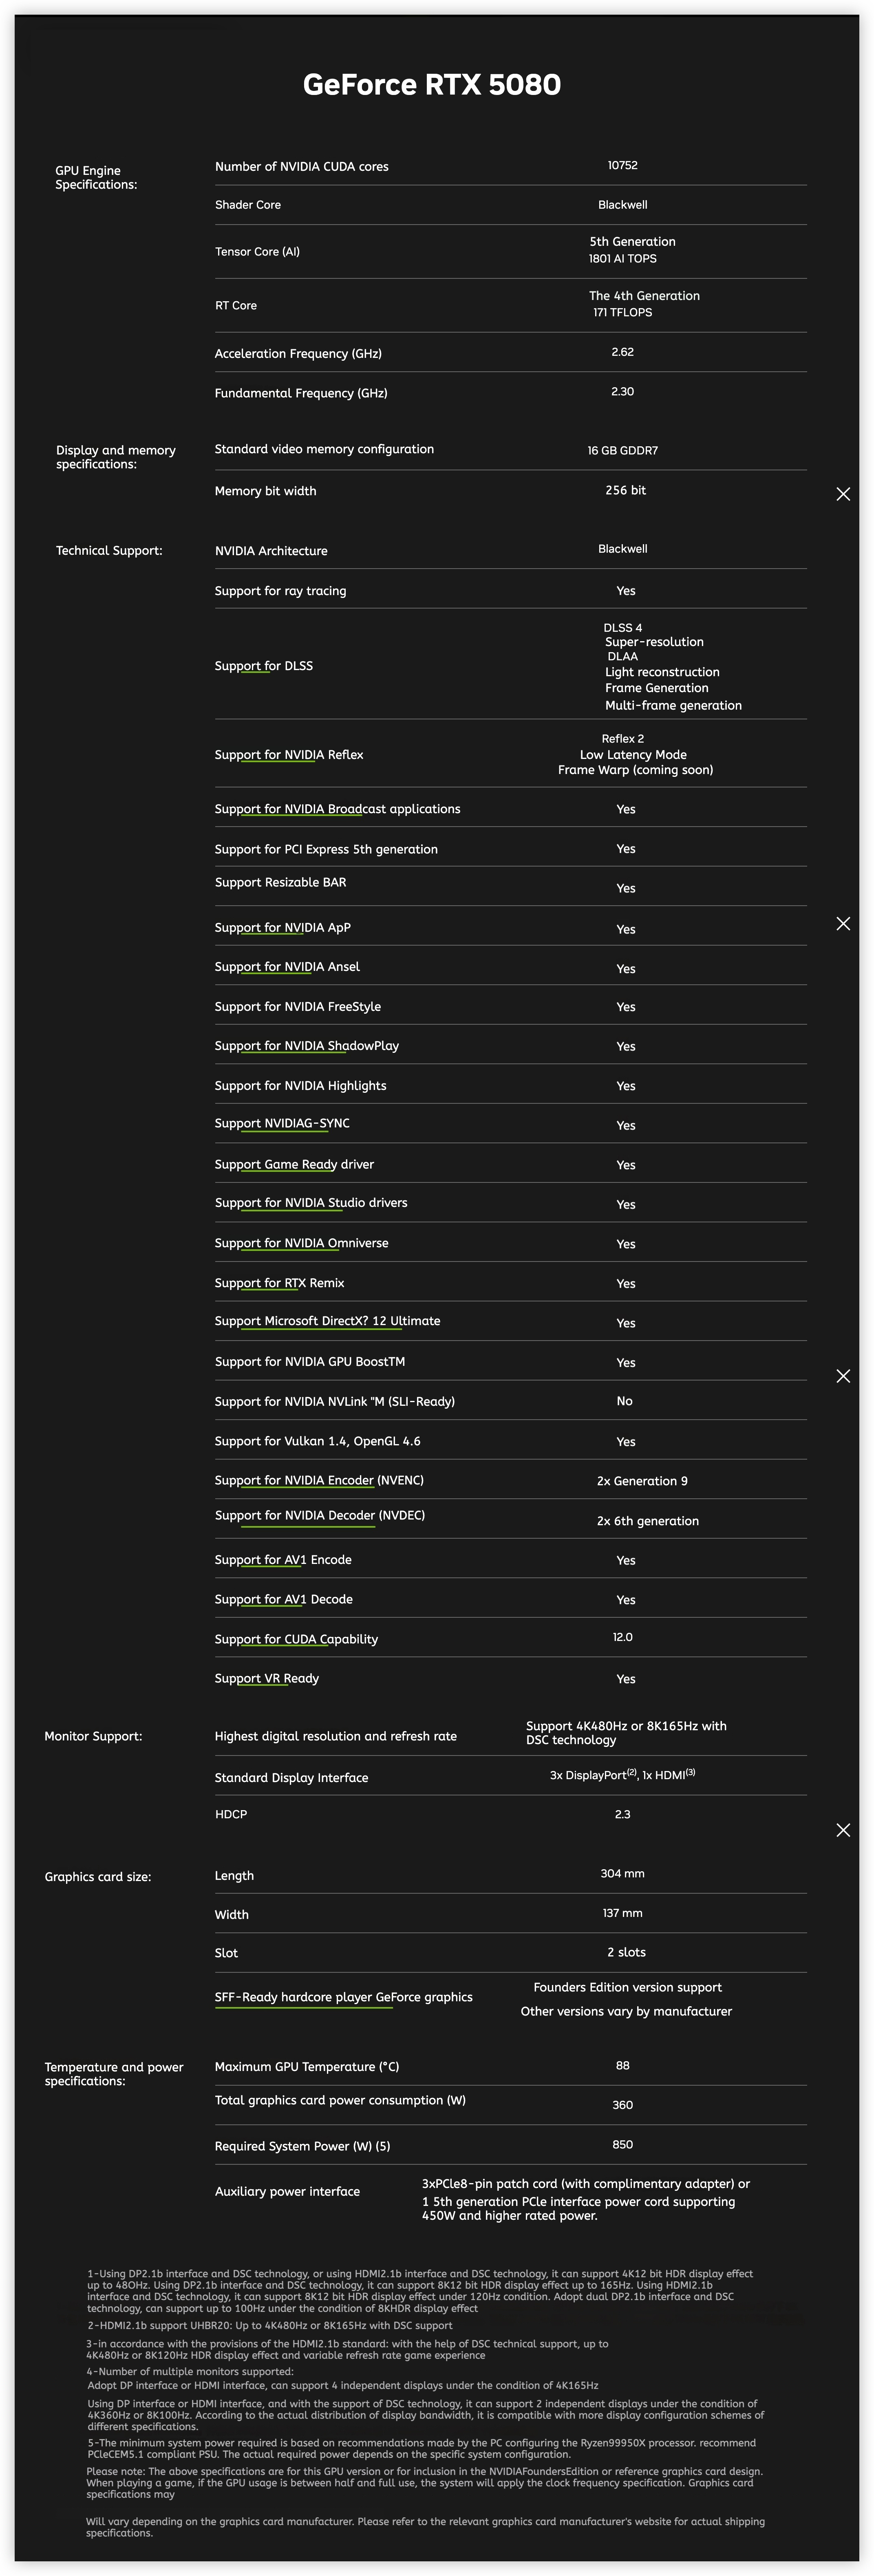Follow the Microsoft DirectX 12 Ultimate link
The image size is (874, 2576).
point(327,1322)
